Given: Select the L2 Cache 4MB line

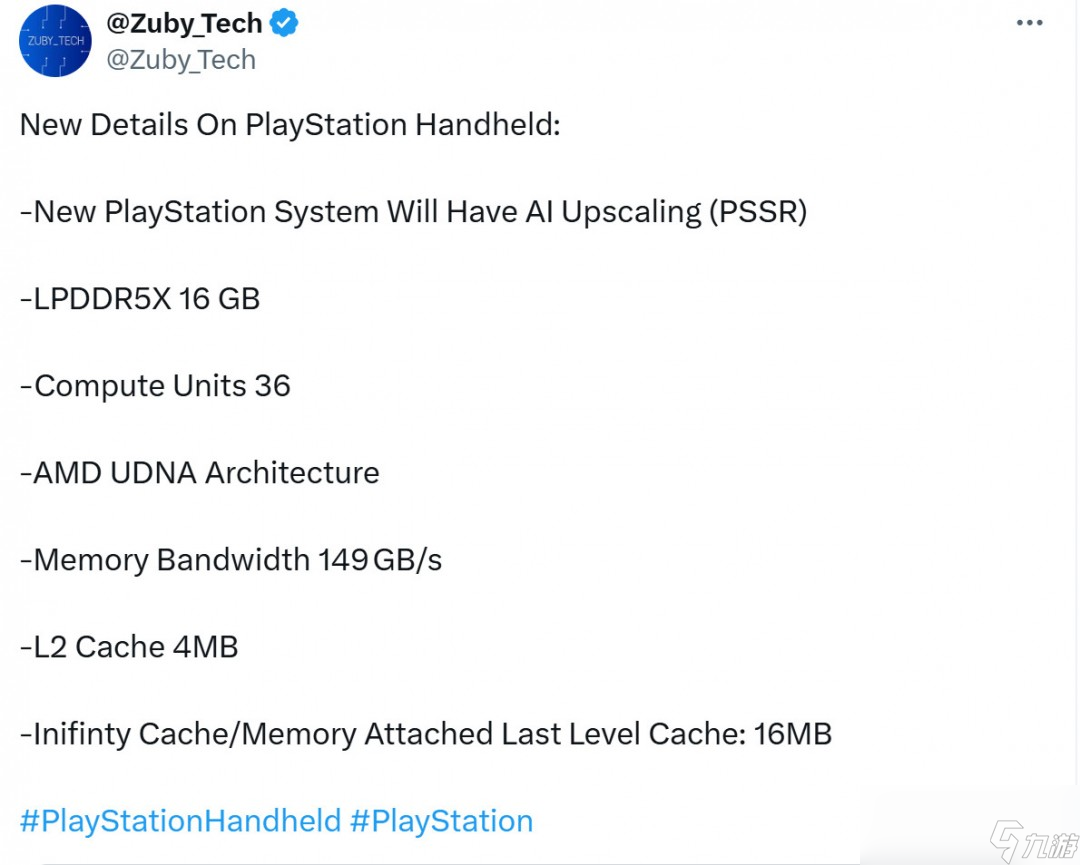Looking at the screenshot, I should pyautogui.click(x=129, y=647).
